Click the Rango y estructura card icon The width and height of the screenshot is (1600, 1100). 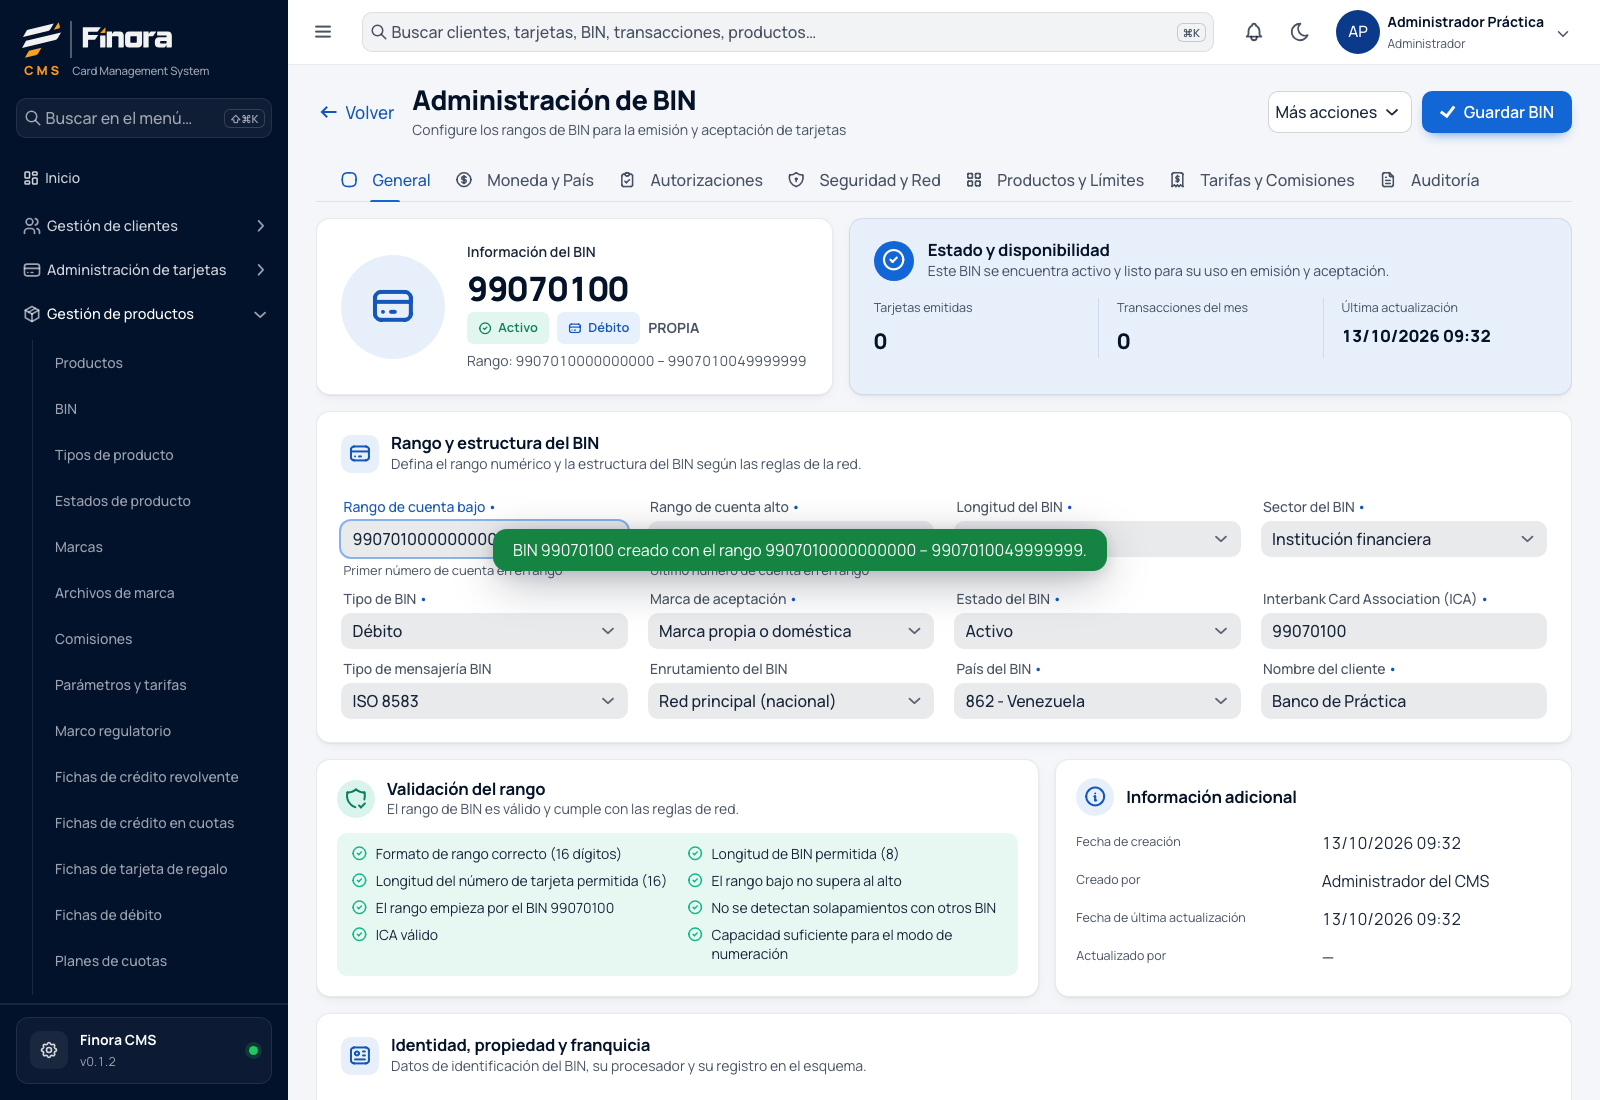[x=360, y=454]
